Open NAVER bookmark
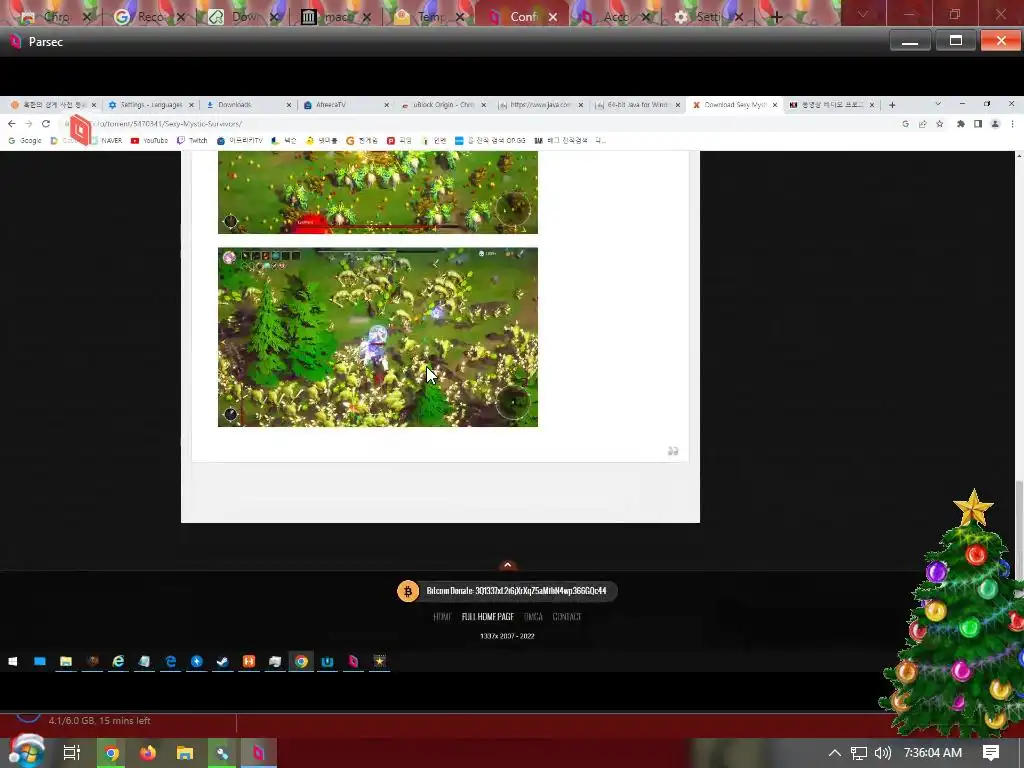The image size is (1024, 768). click(x=106, y=140)
